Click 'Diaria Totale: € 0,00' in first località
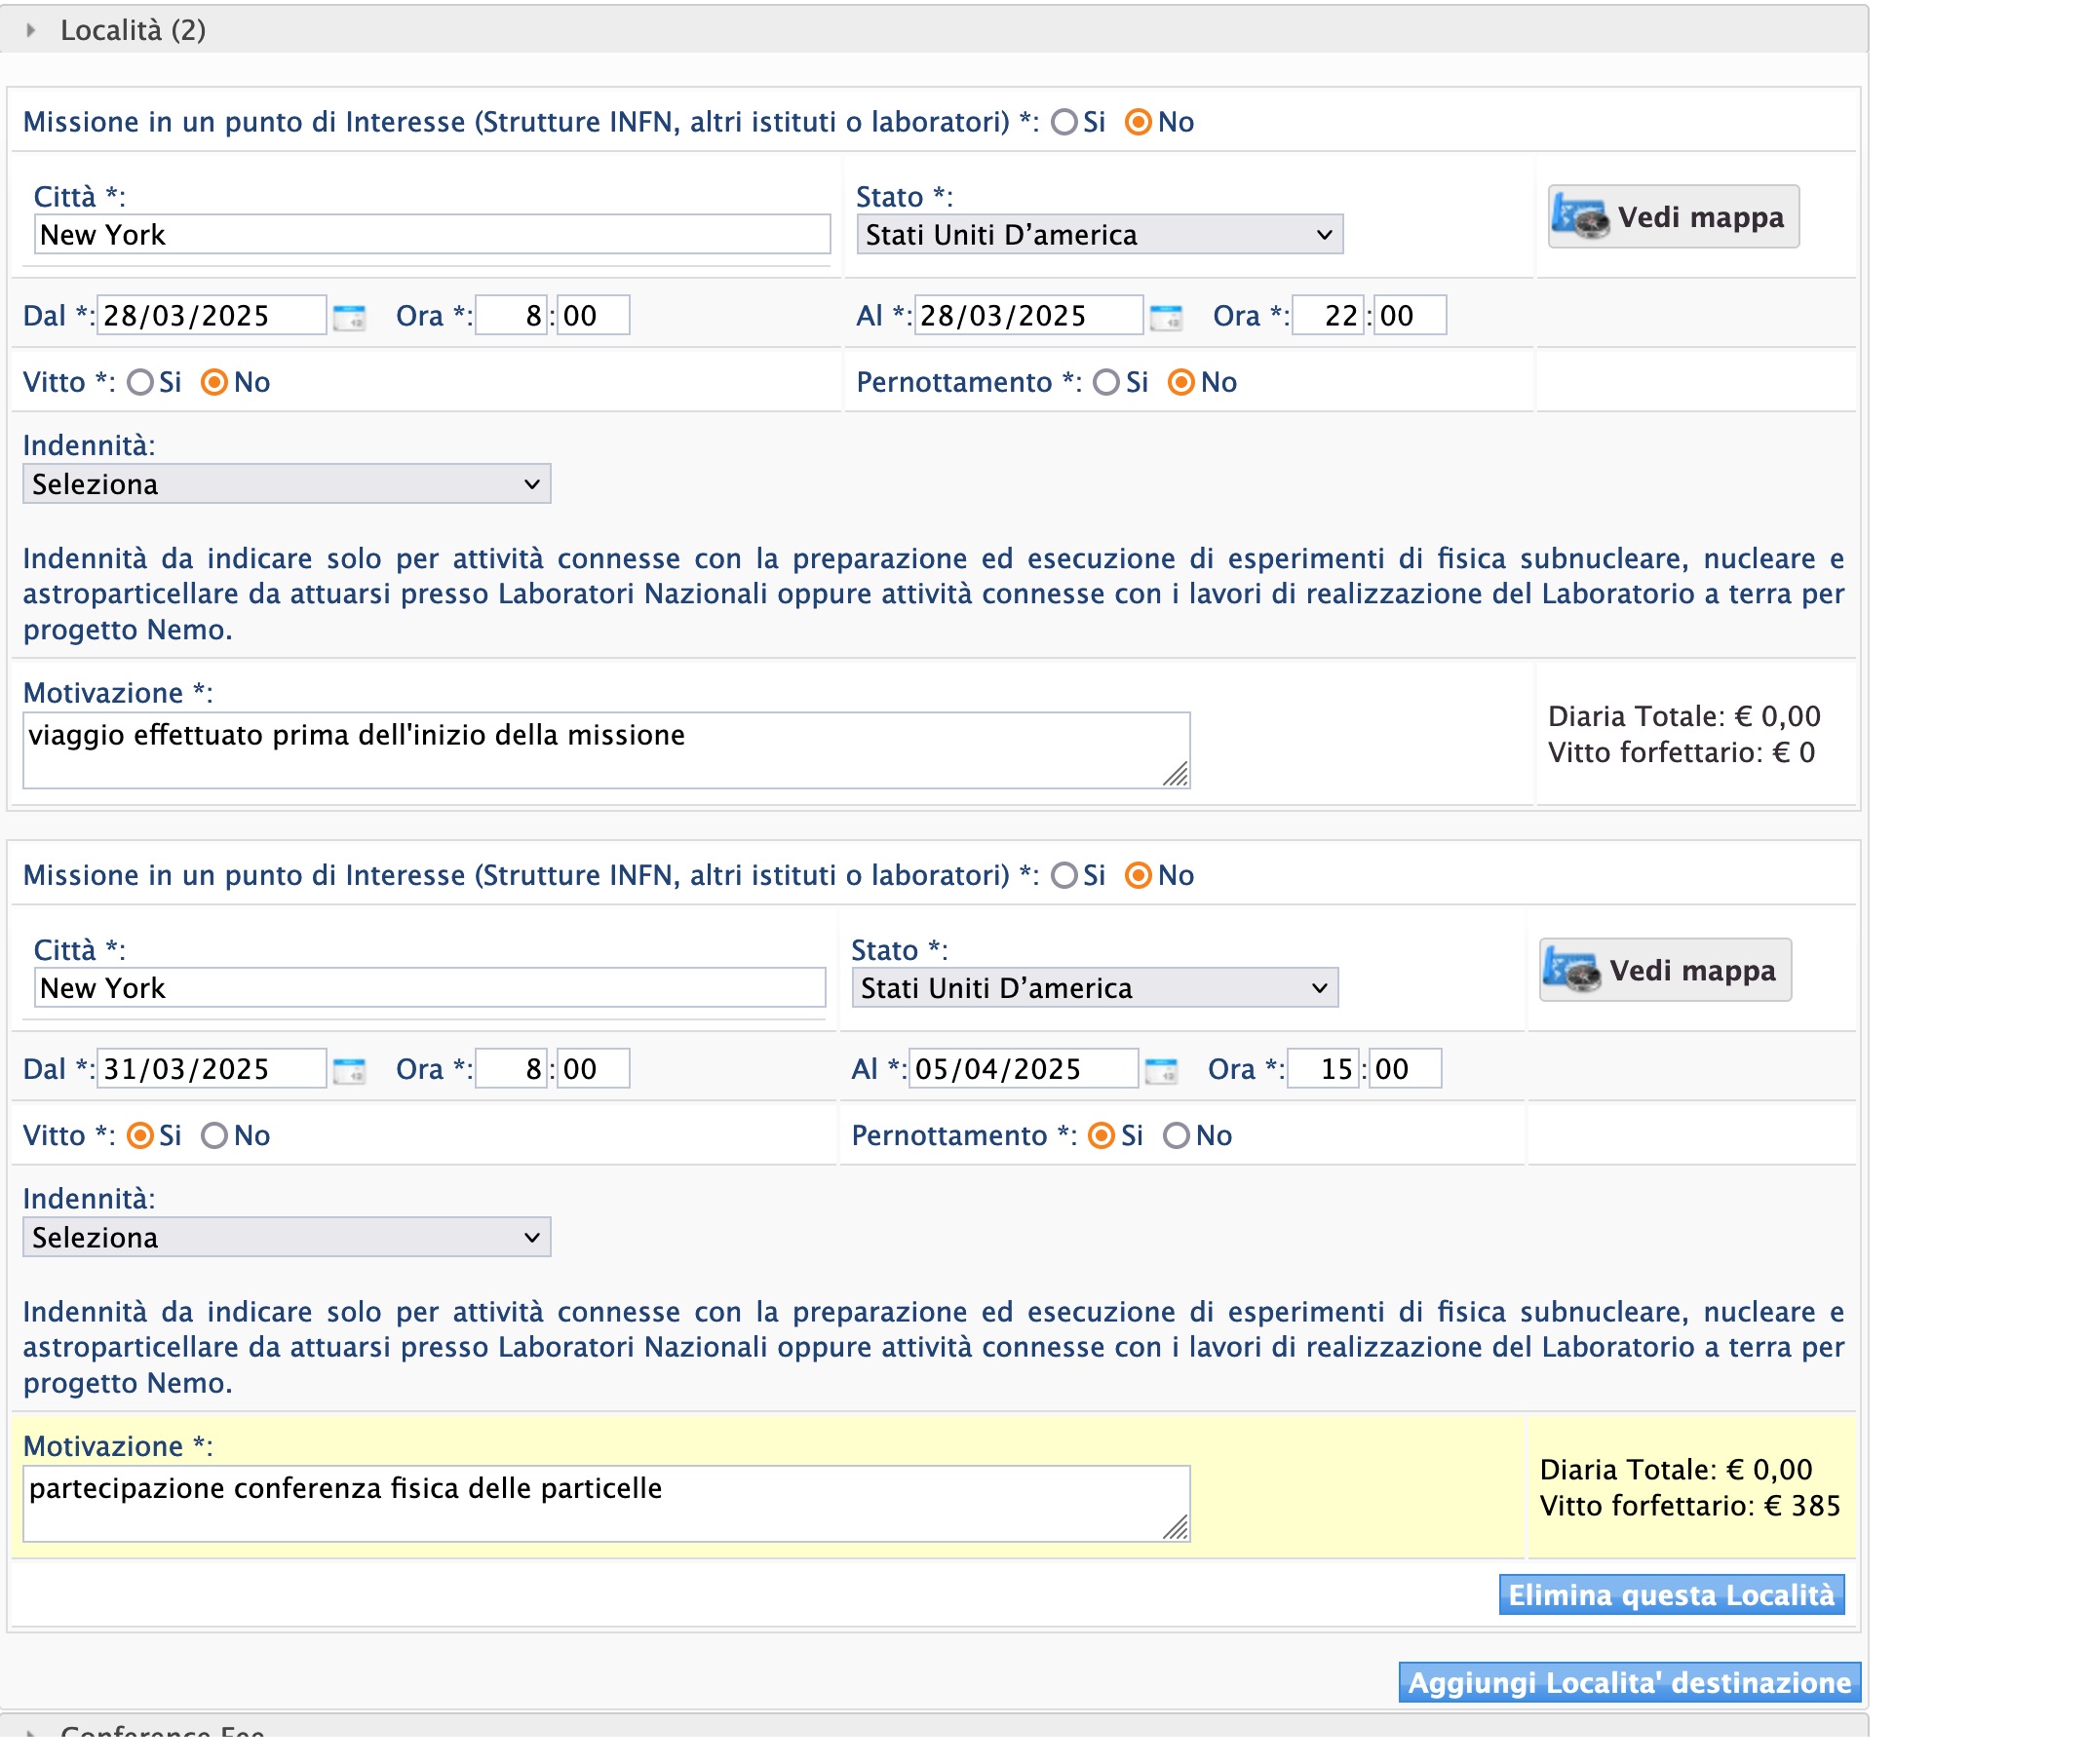 tap(1684, 716)
